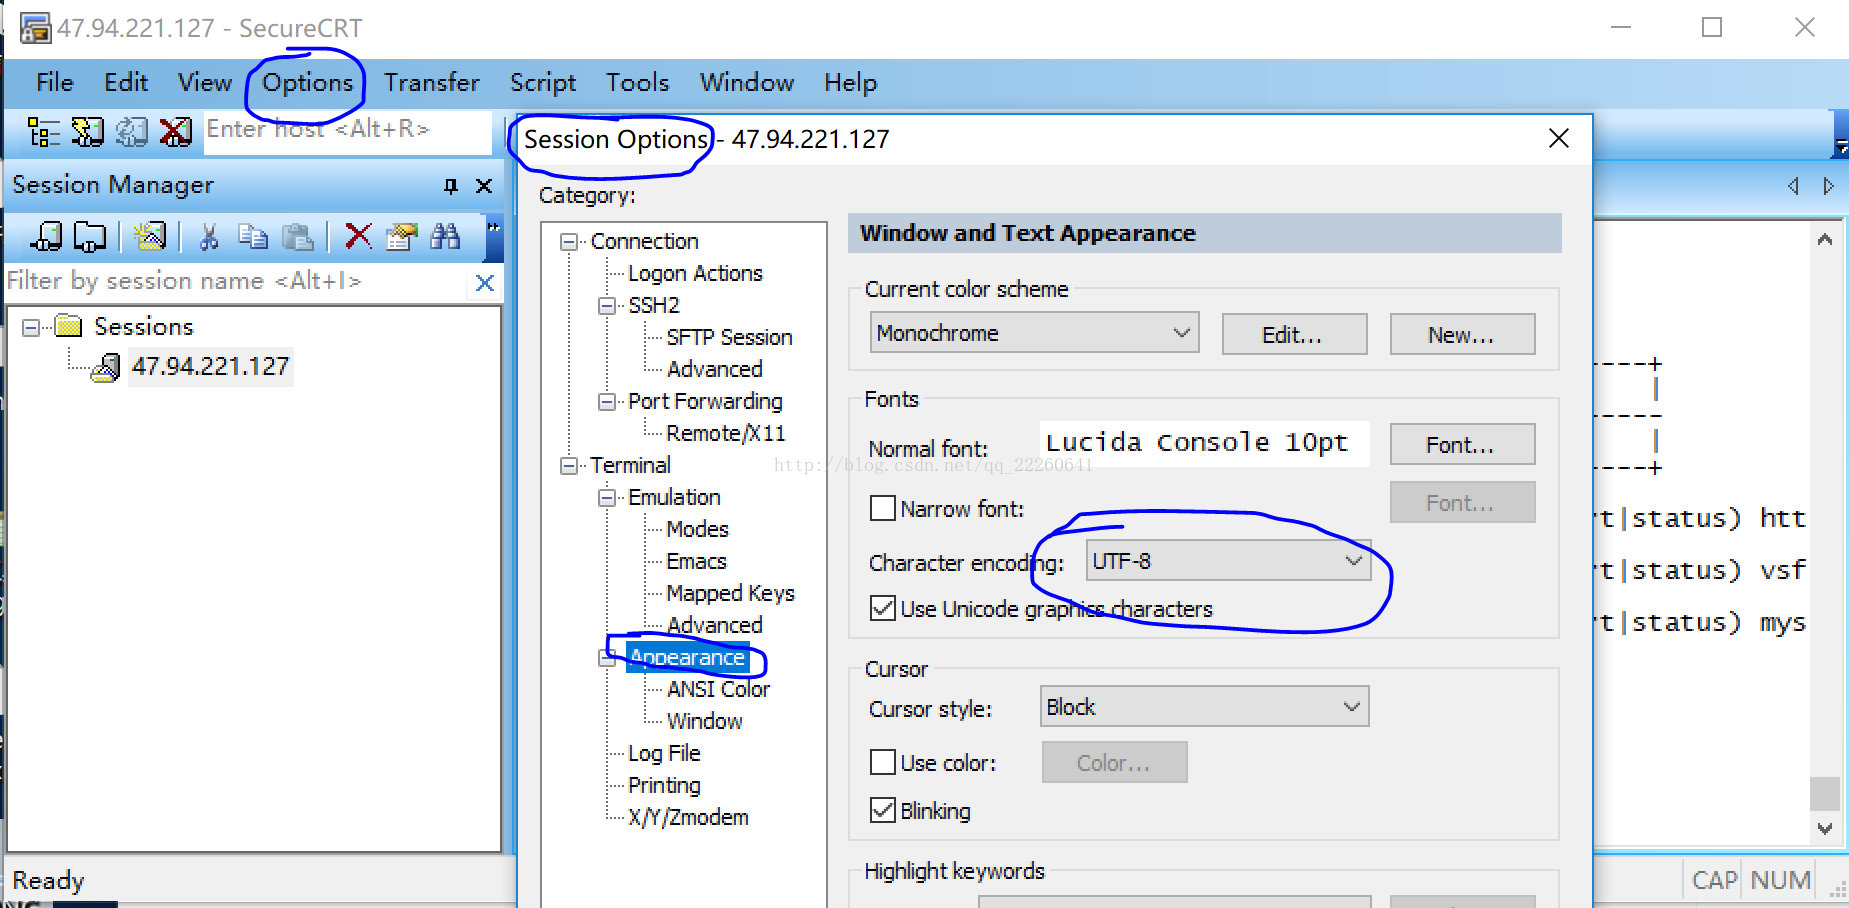The image size is (1849, 908).
Task: Click the Filter by session name field
Action: coord(236,282)
